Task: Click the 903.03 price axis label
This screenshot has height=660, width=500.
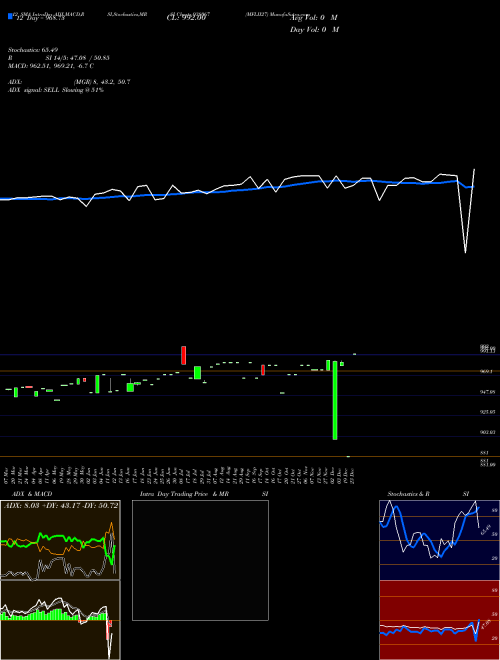Action: pyautogui.click(x=487, y=432)
